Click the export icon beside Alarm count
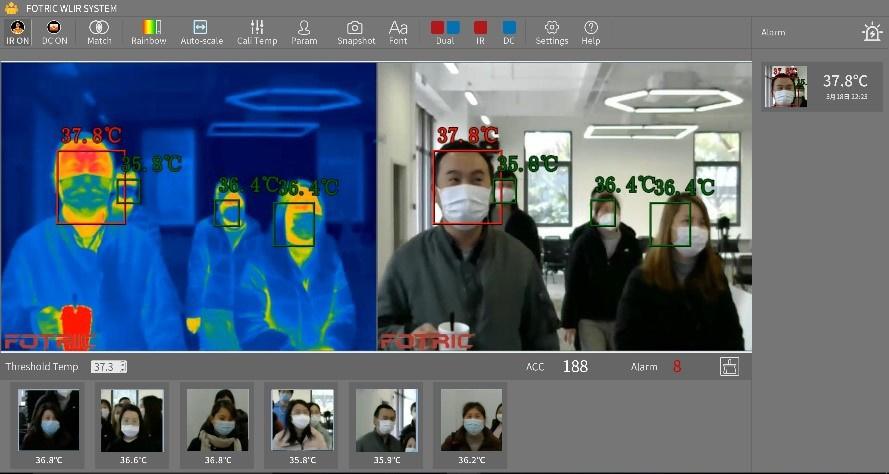 729,367
